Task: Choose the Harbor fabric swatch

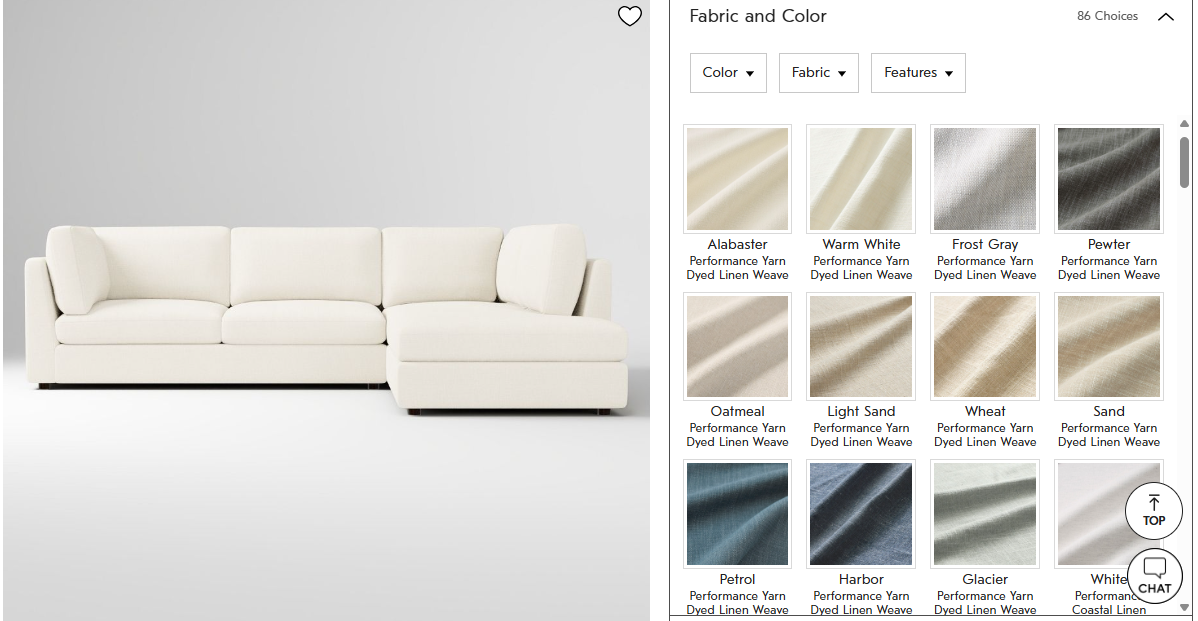Action: (861, 514)
